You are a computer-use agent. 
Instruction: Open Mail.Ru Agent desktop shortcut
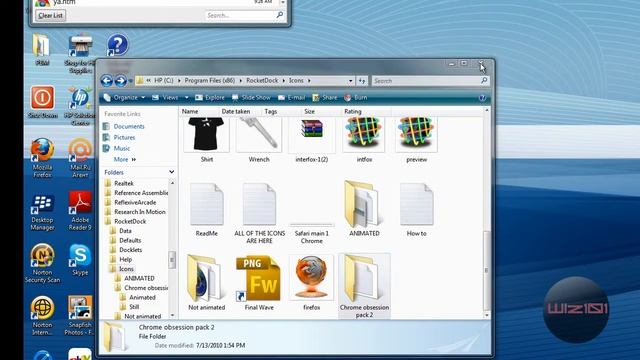click(x=80, y=158)
